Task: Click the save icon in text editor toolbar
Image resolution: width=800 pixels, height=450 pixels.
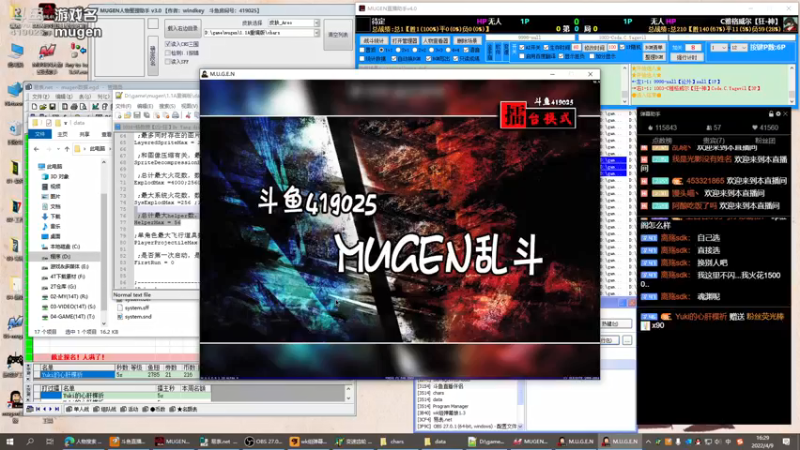Action: (x=137, y=115)
